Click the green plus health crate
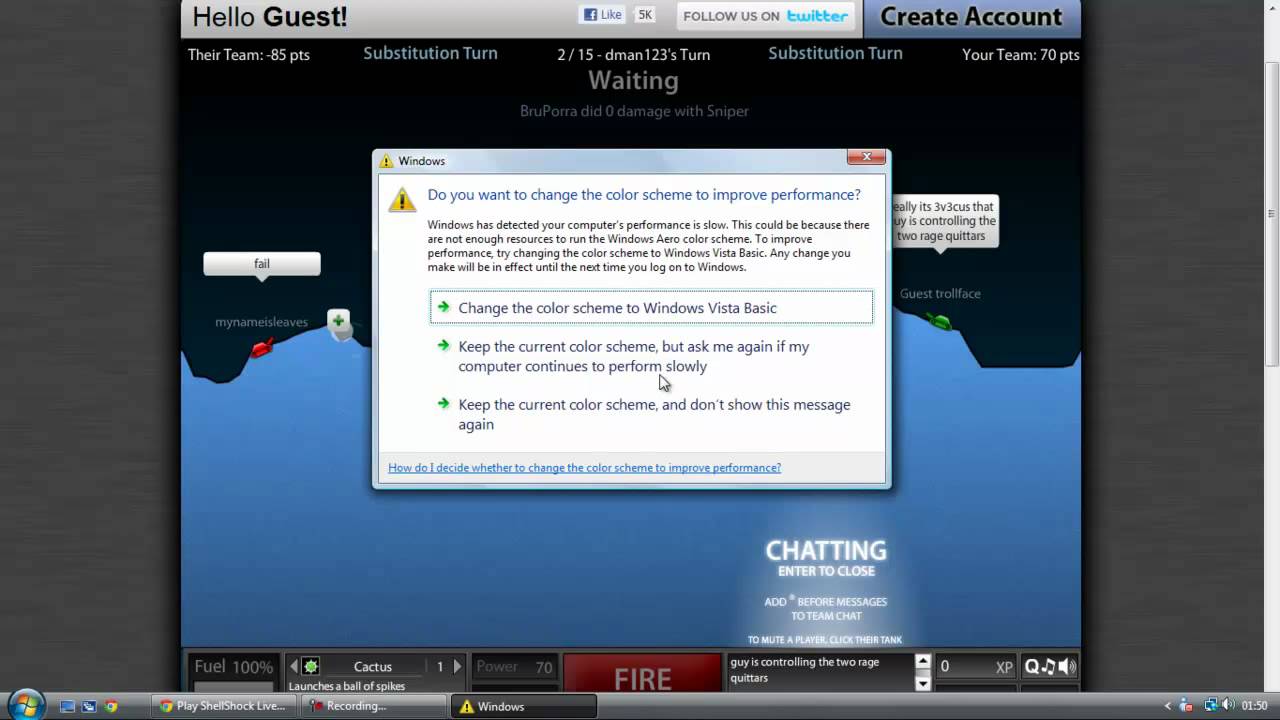Screen dimensions: 1280x720 pos(339,323)
